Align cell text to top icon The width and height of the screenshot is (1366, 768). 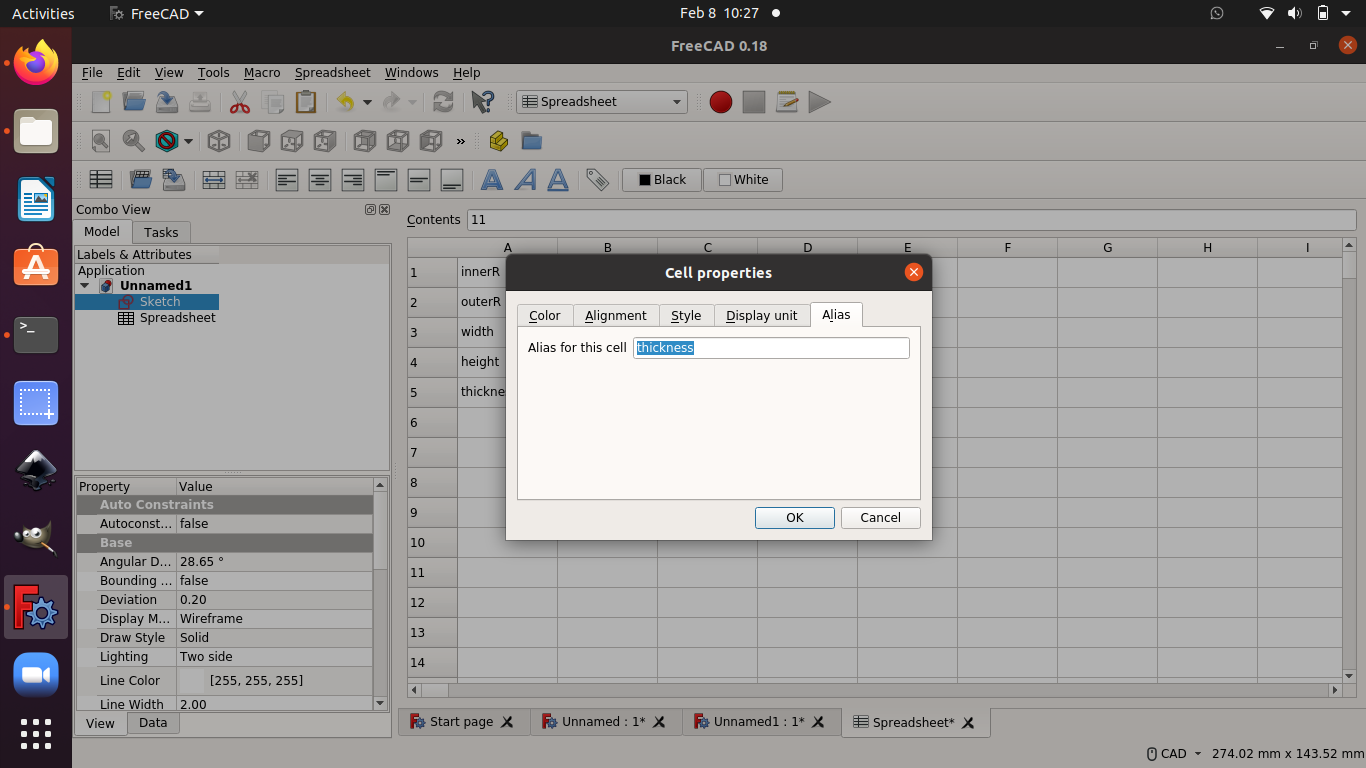[386, 180]
